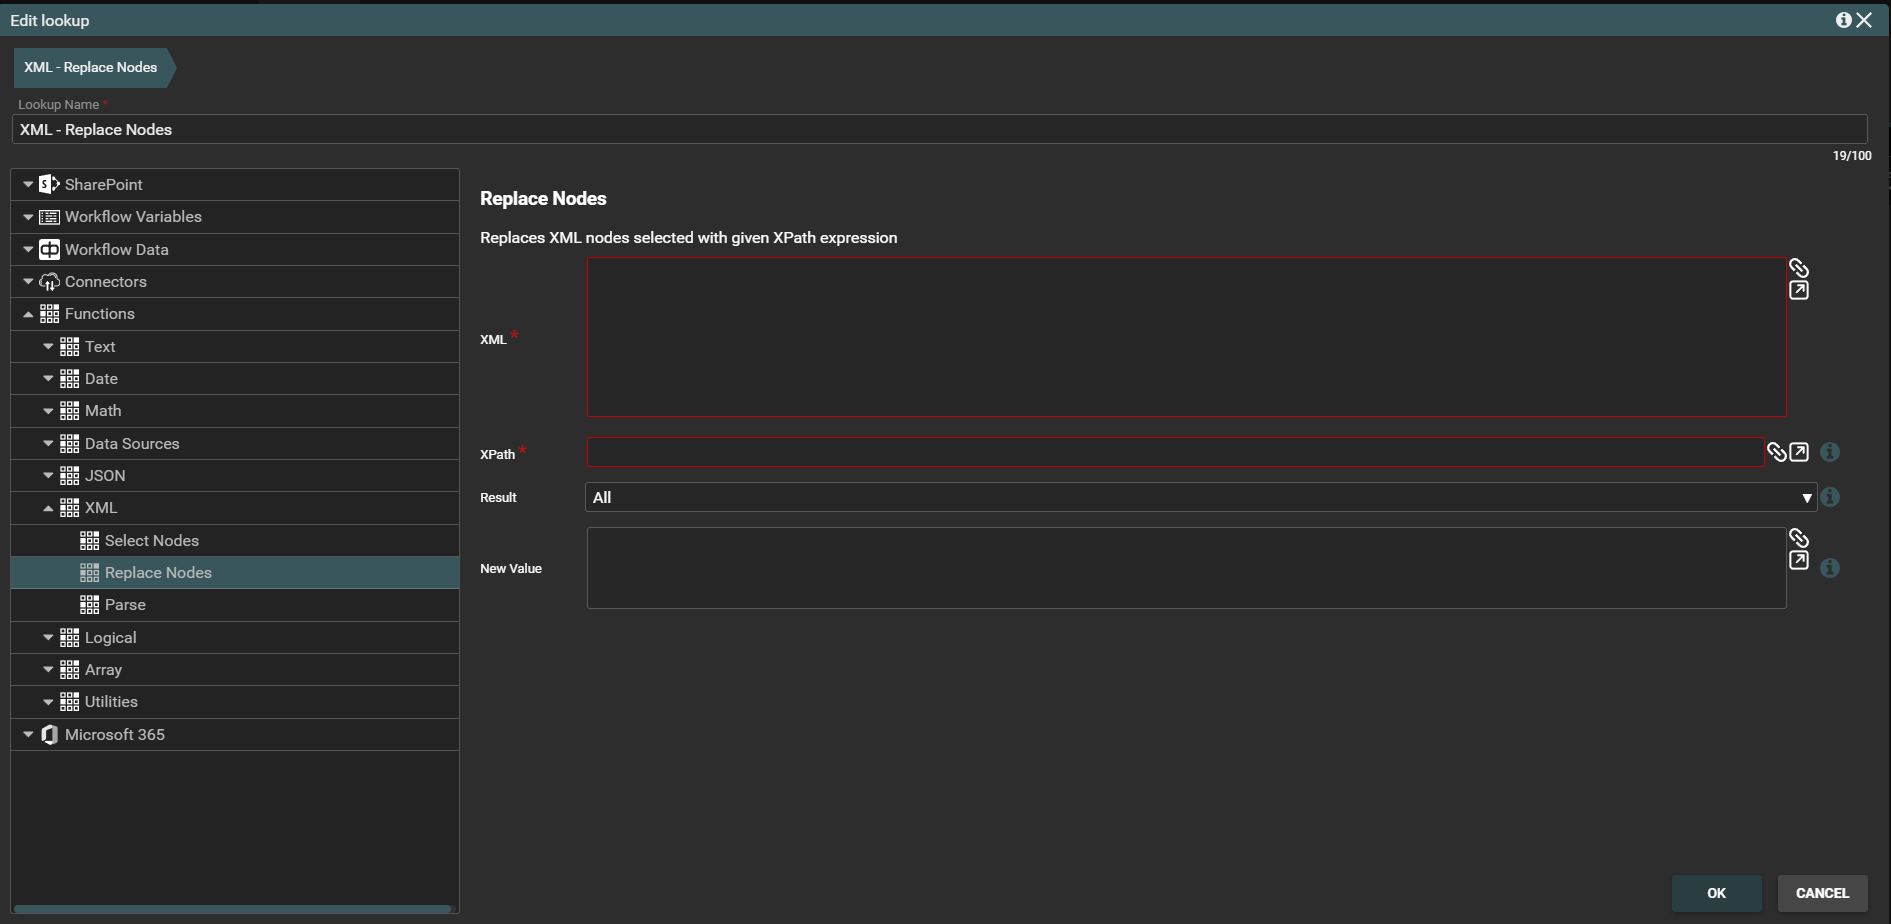Expand the JSON functions group

(48, 476)
